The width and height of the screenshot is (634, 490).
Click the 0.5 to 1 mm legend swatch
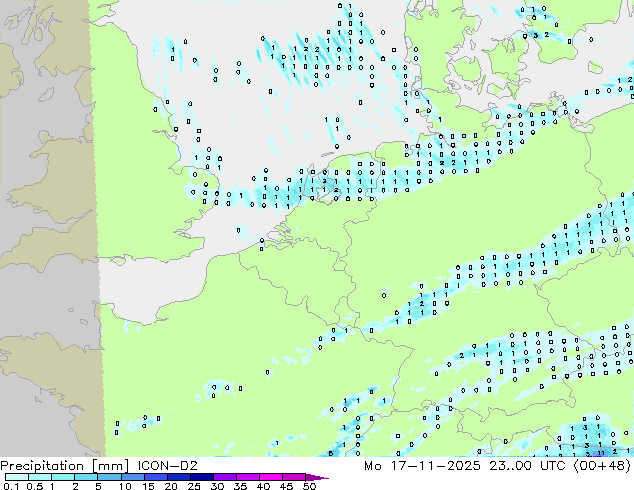coord(40,477)
